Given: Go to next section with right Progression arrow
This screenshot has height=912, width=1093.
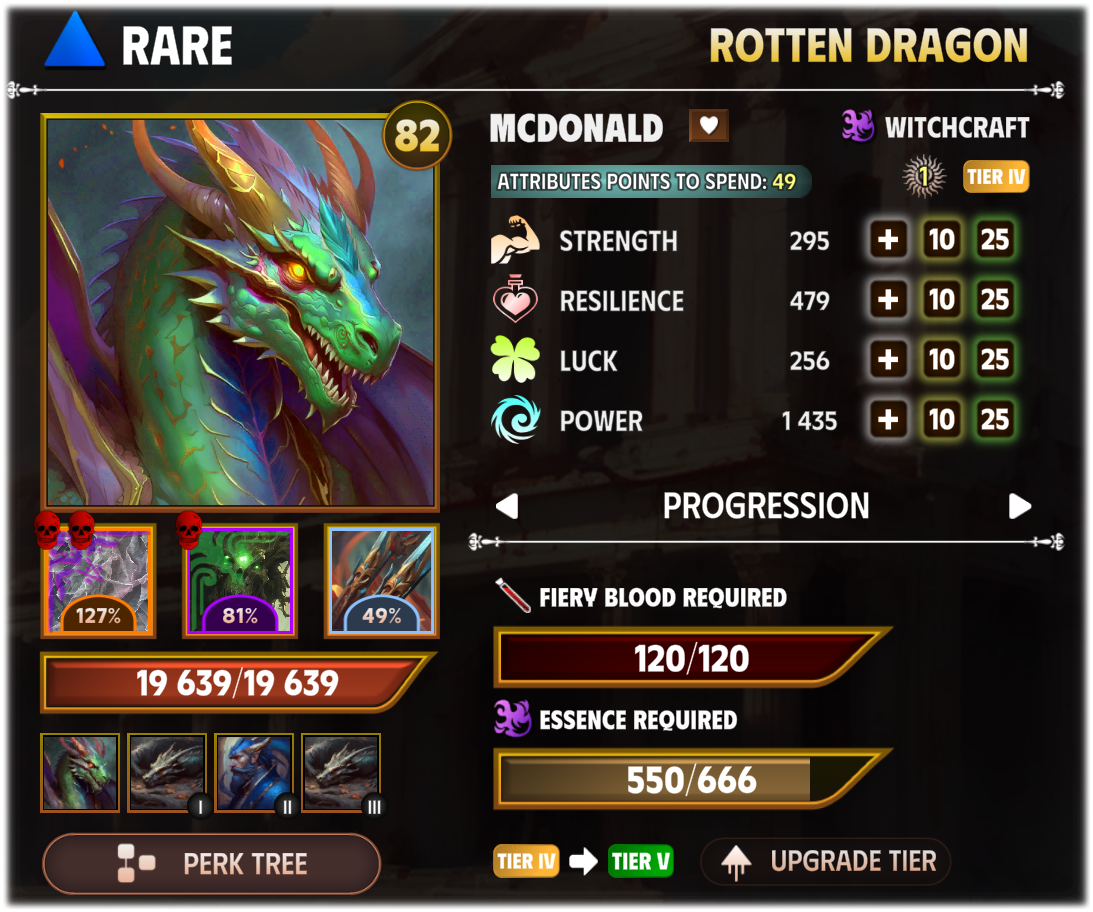Looking at the screenshot, I should (1019, 506).
